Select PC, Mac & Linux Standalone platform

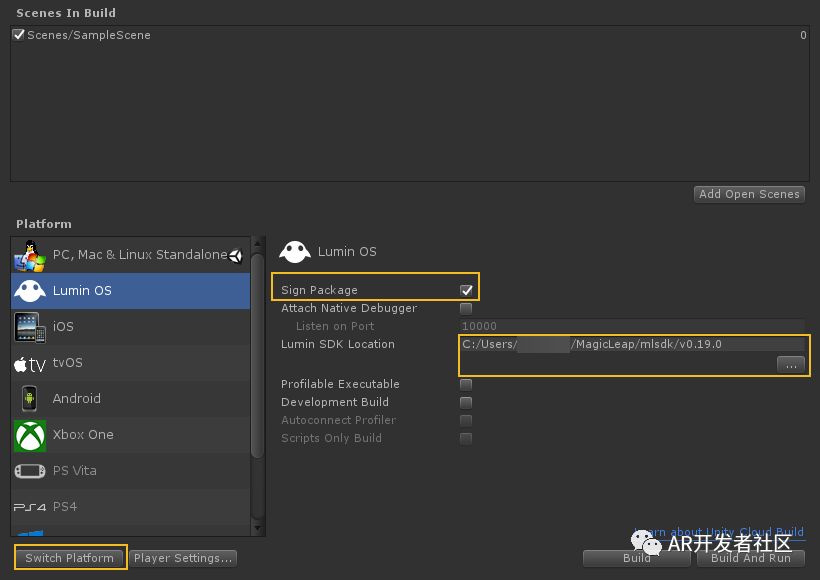point(131,255)
